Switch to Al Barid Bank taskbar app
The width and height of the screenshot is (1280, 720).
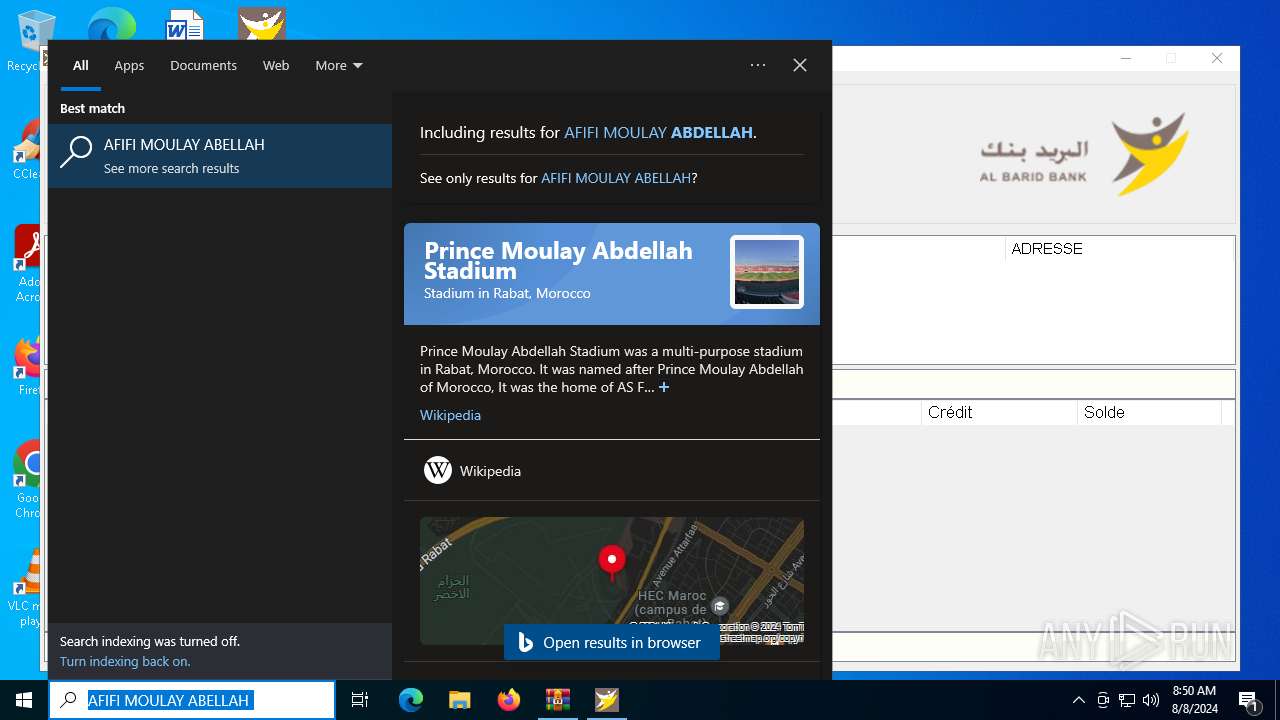606,700
